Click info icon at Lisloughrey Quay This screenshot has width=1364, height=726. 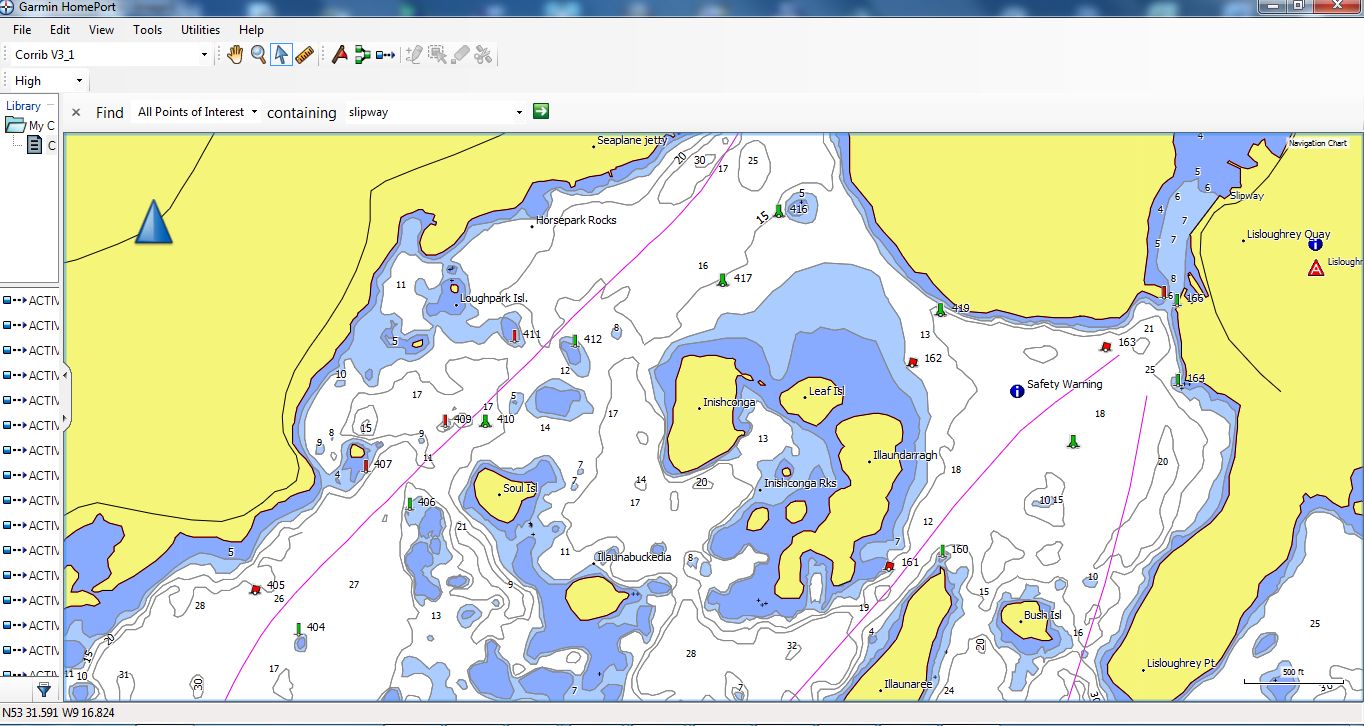(x=1316, y=244)
